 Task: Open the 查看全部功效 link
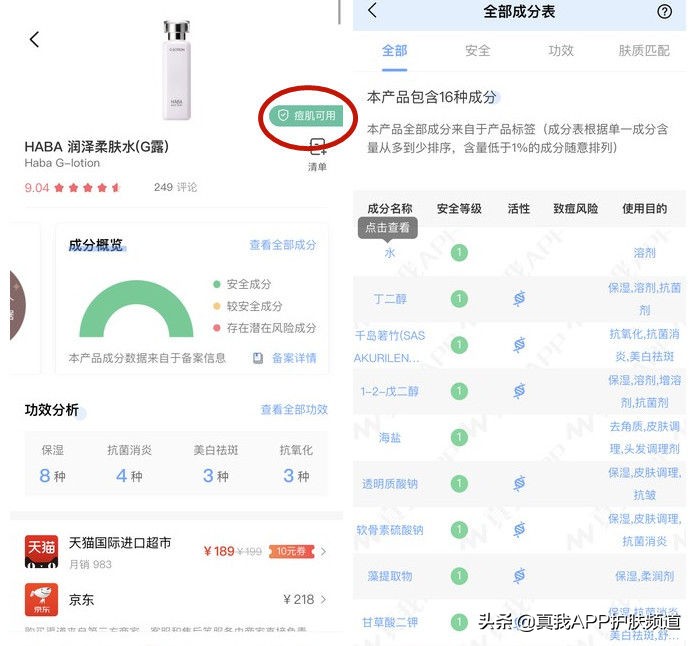tap(294, 409)
